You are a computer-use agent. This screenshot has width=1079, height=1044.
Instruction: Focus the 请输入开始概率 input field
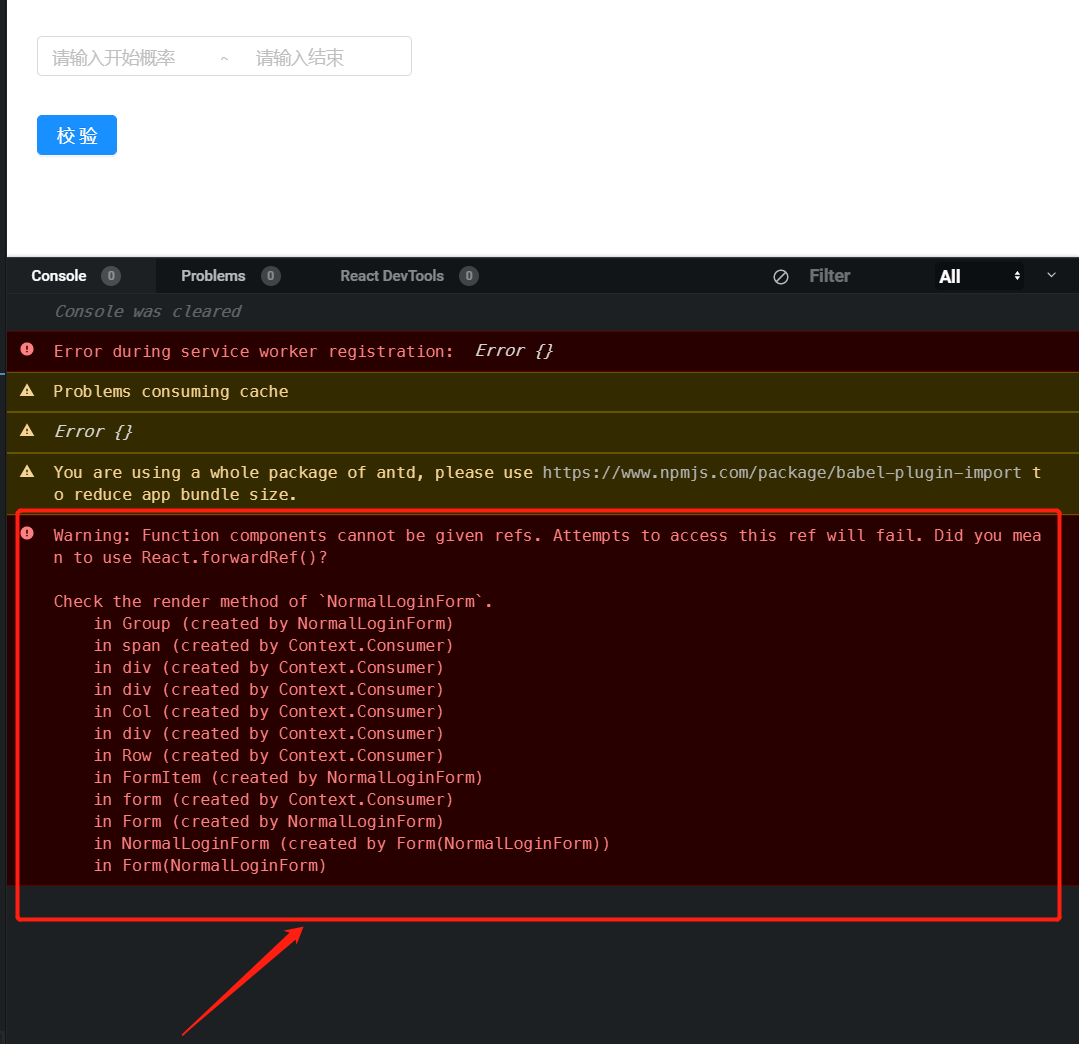pos(120,56)
